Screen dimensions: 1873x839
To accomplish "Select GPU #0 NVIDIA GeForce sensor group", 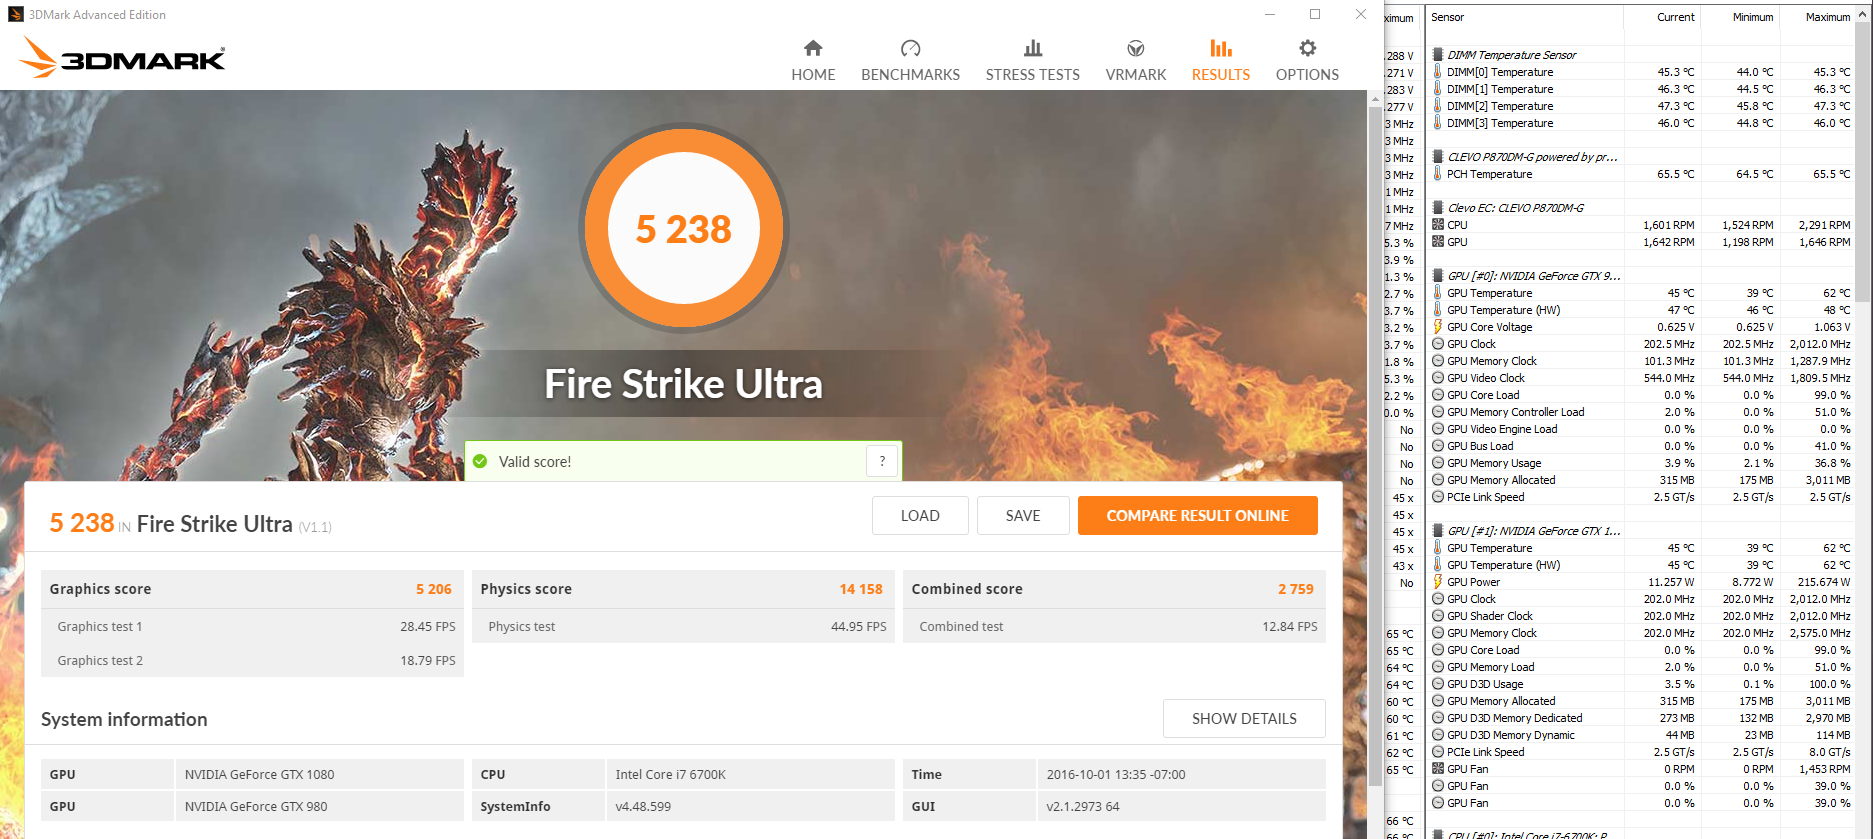I will click(x=1533, y=276).
